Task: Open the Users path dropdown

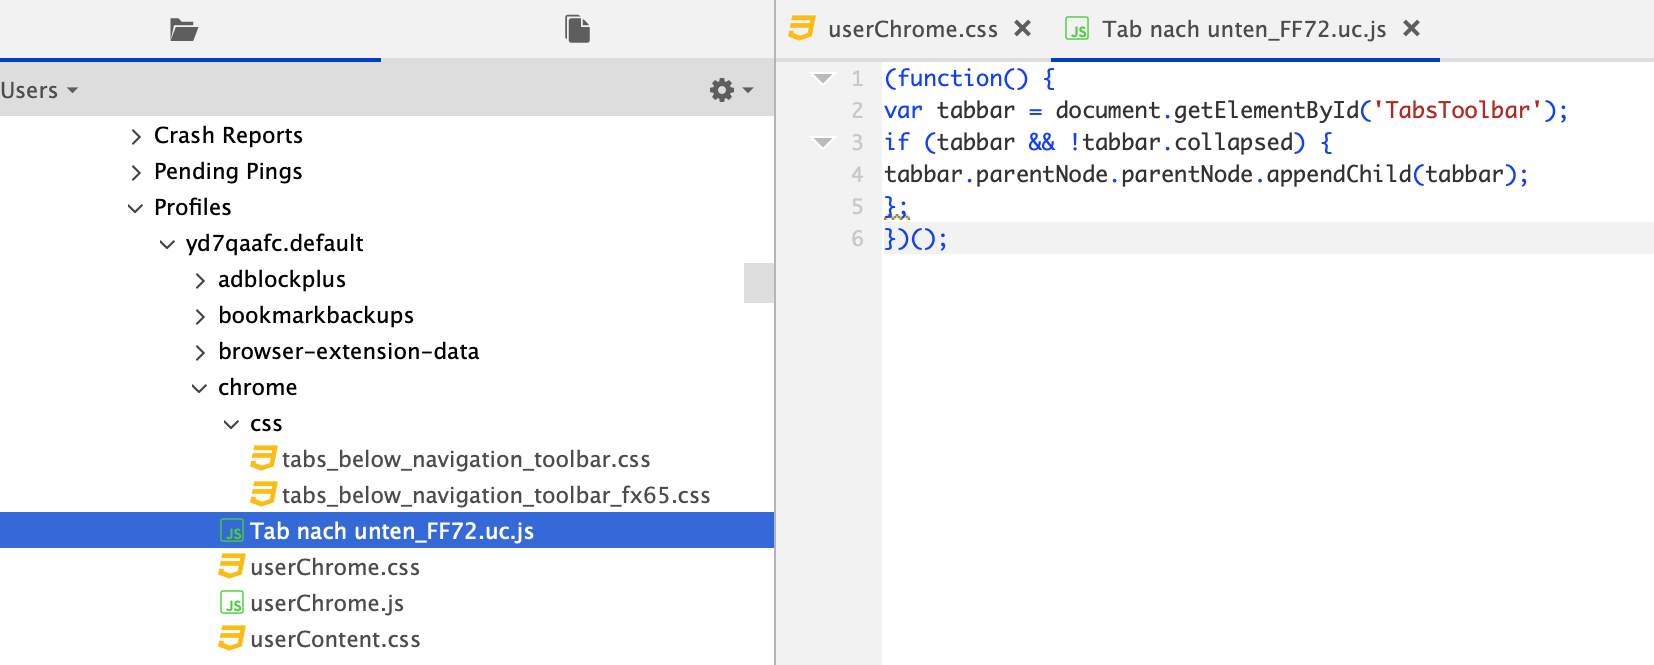Action: click(40, 90)
